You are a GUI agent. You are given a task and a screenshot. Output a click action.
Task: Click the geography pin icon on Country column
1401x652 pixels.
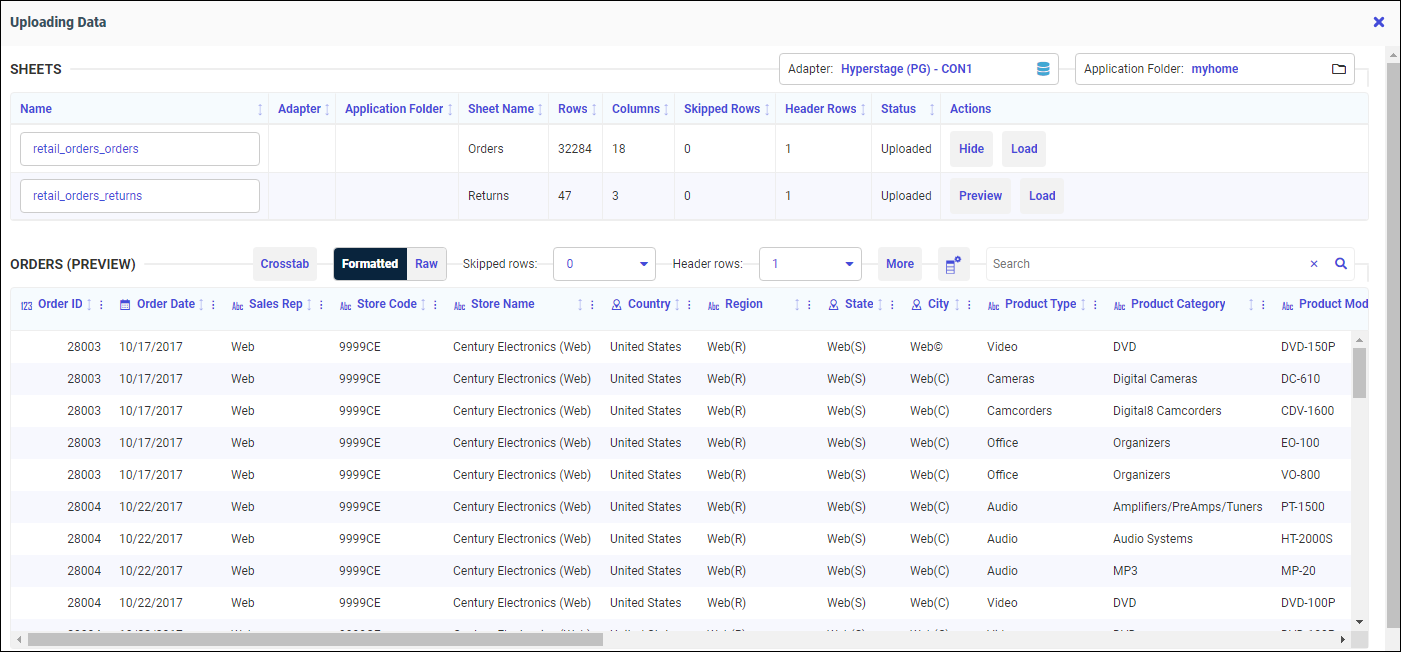pyautogui.click(x=616, y=304)
